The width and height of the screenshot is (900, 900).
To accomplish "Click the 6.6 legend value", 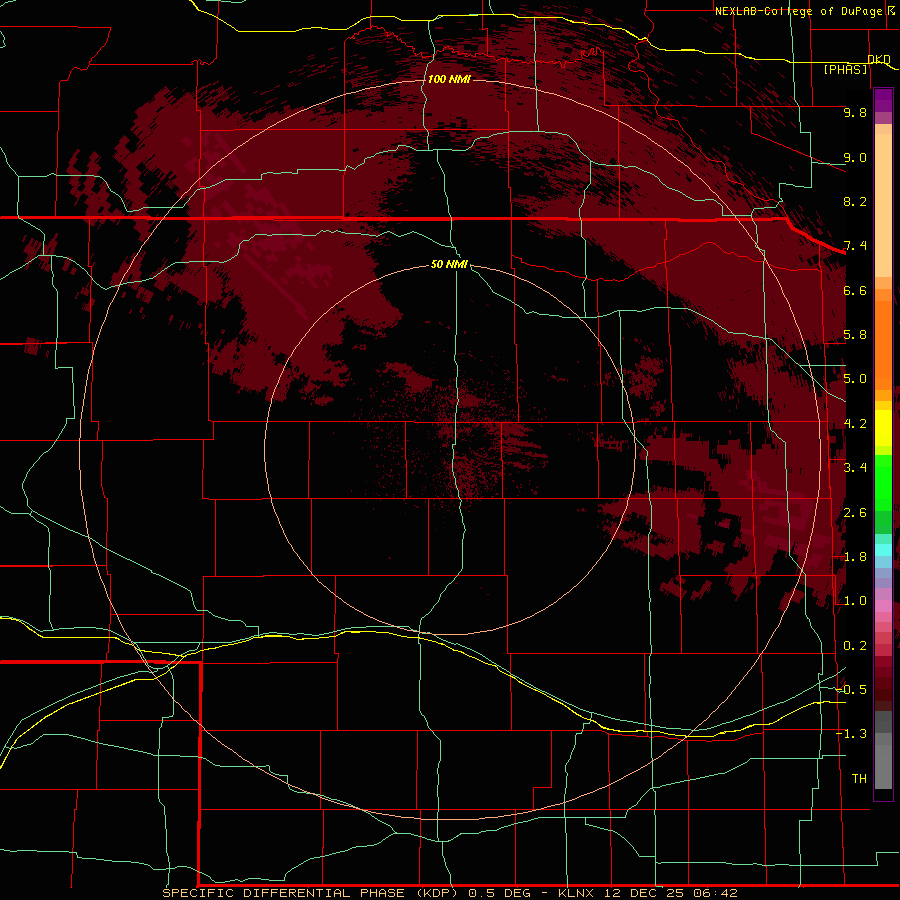I will (855, 290).
